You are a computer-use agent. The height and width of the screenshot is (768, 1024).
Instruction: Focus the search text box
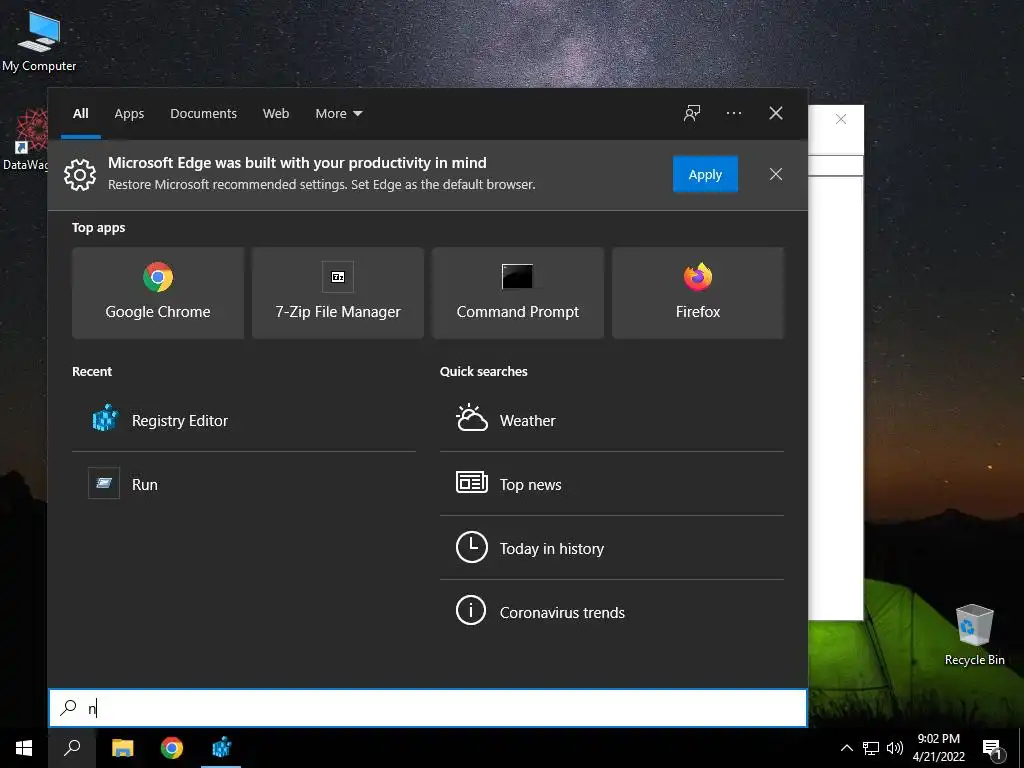(x=428, y=708)
